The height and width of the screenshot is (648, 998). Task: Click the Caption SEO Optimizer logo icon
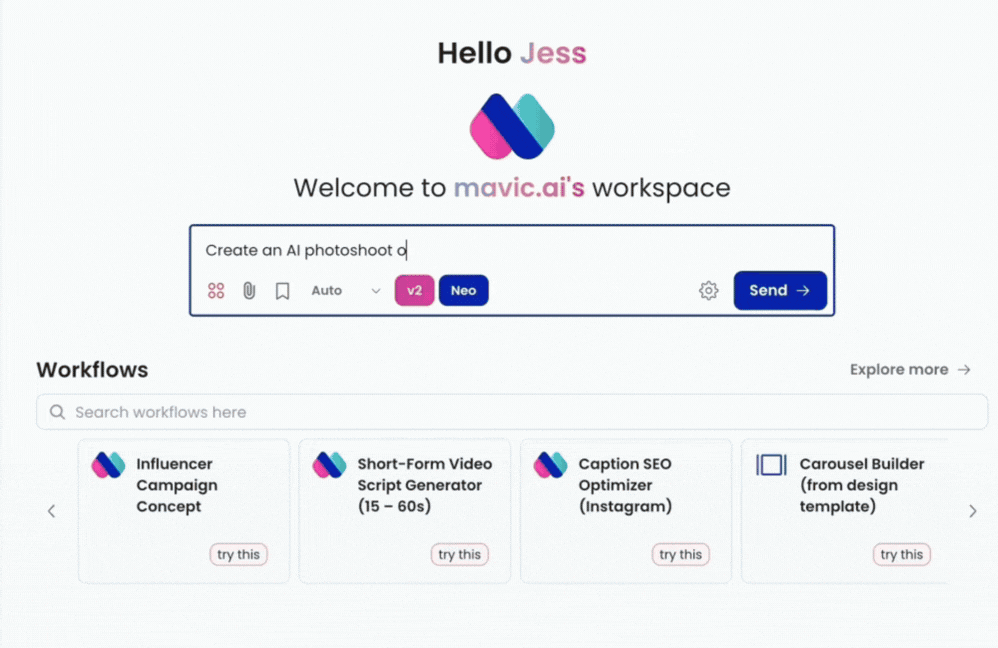(551, 465)
